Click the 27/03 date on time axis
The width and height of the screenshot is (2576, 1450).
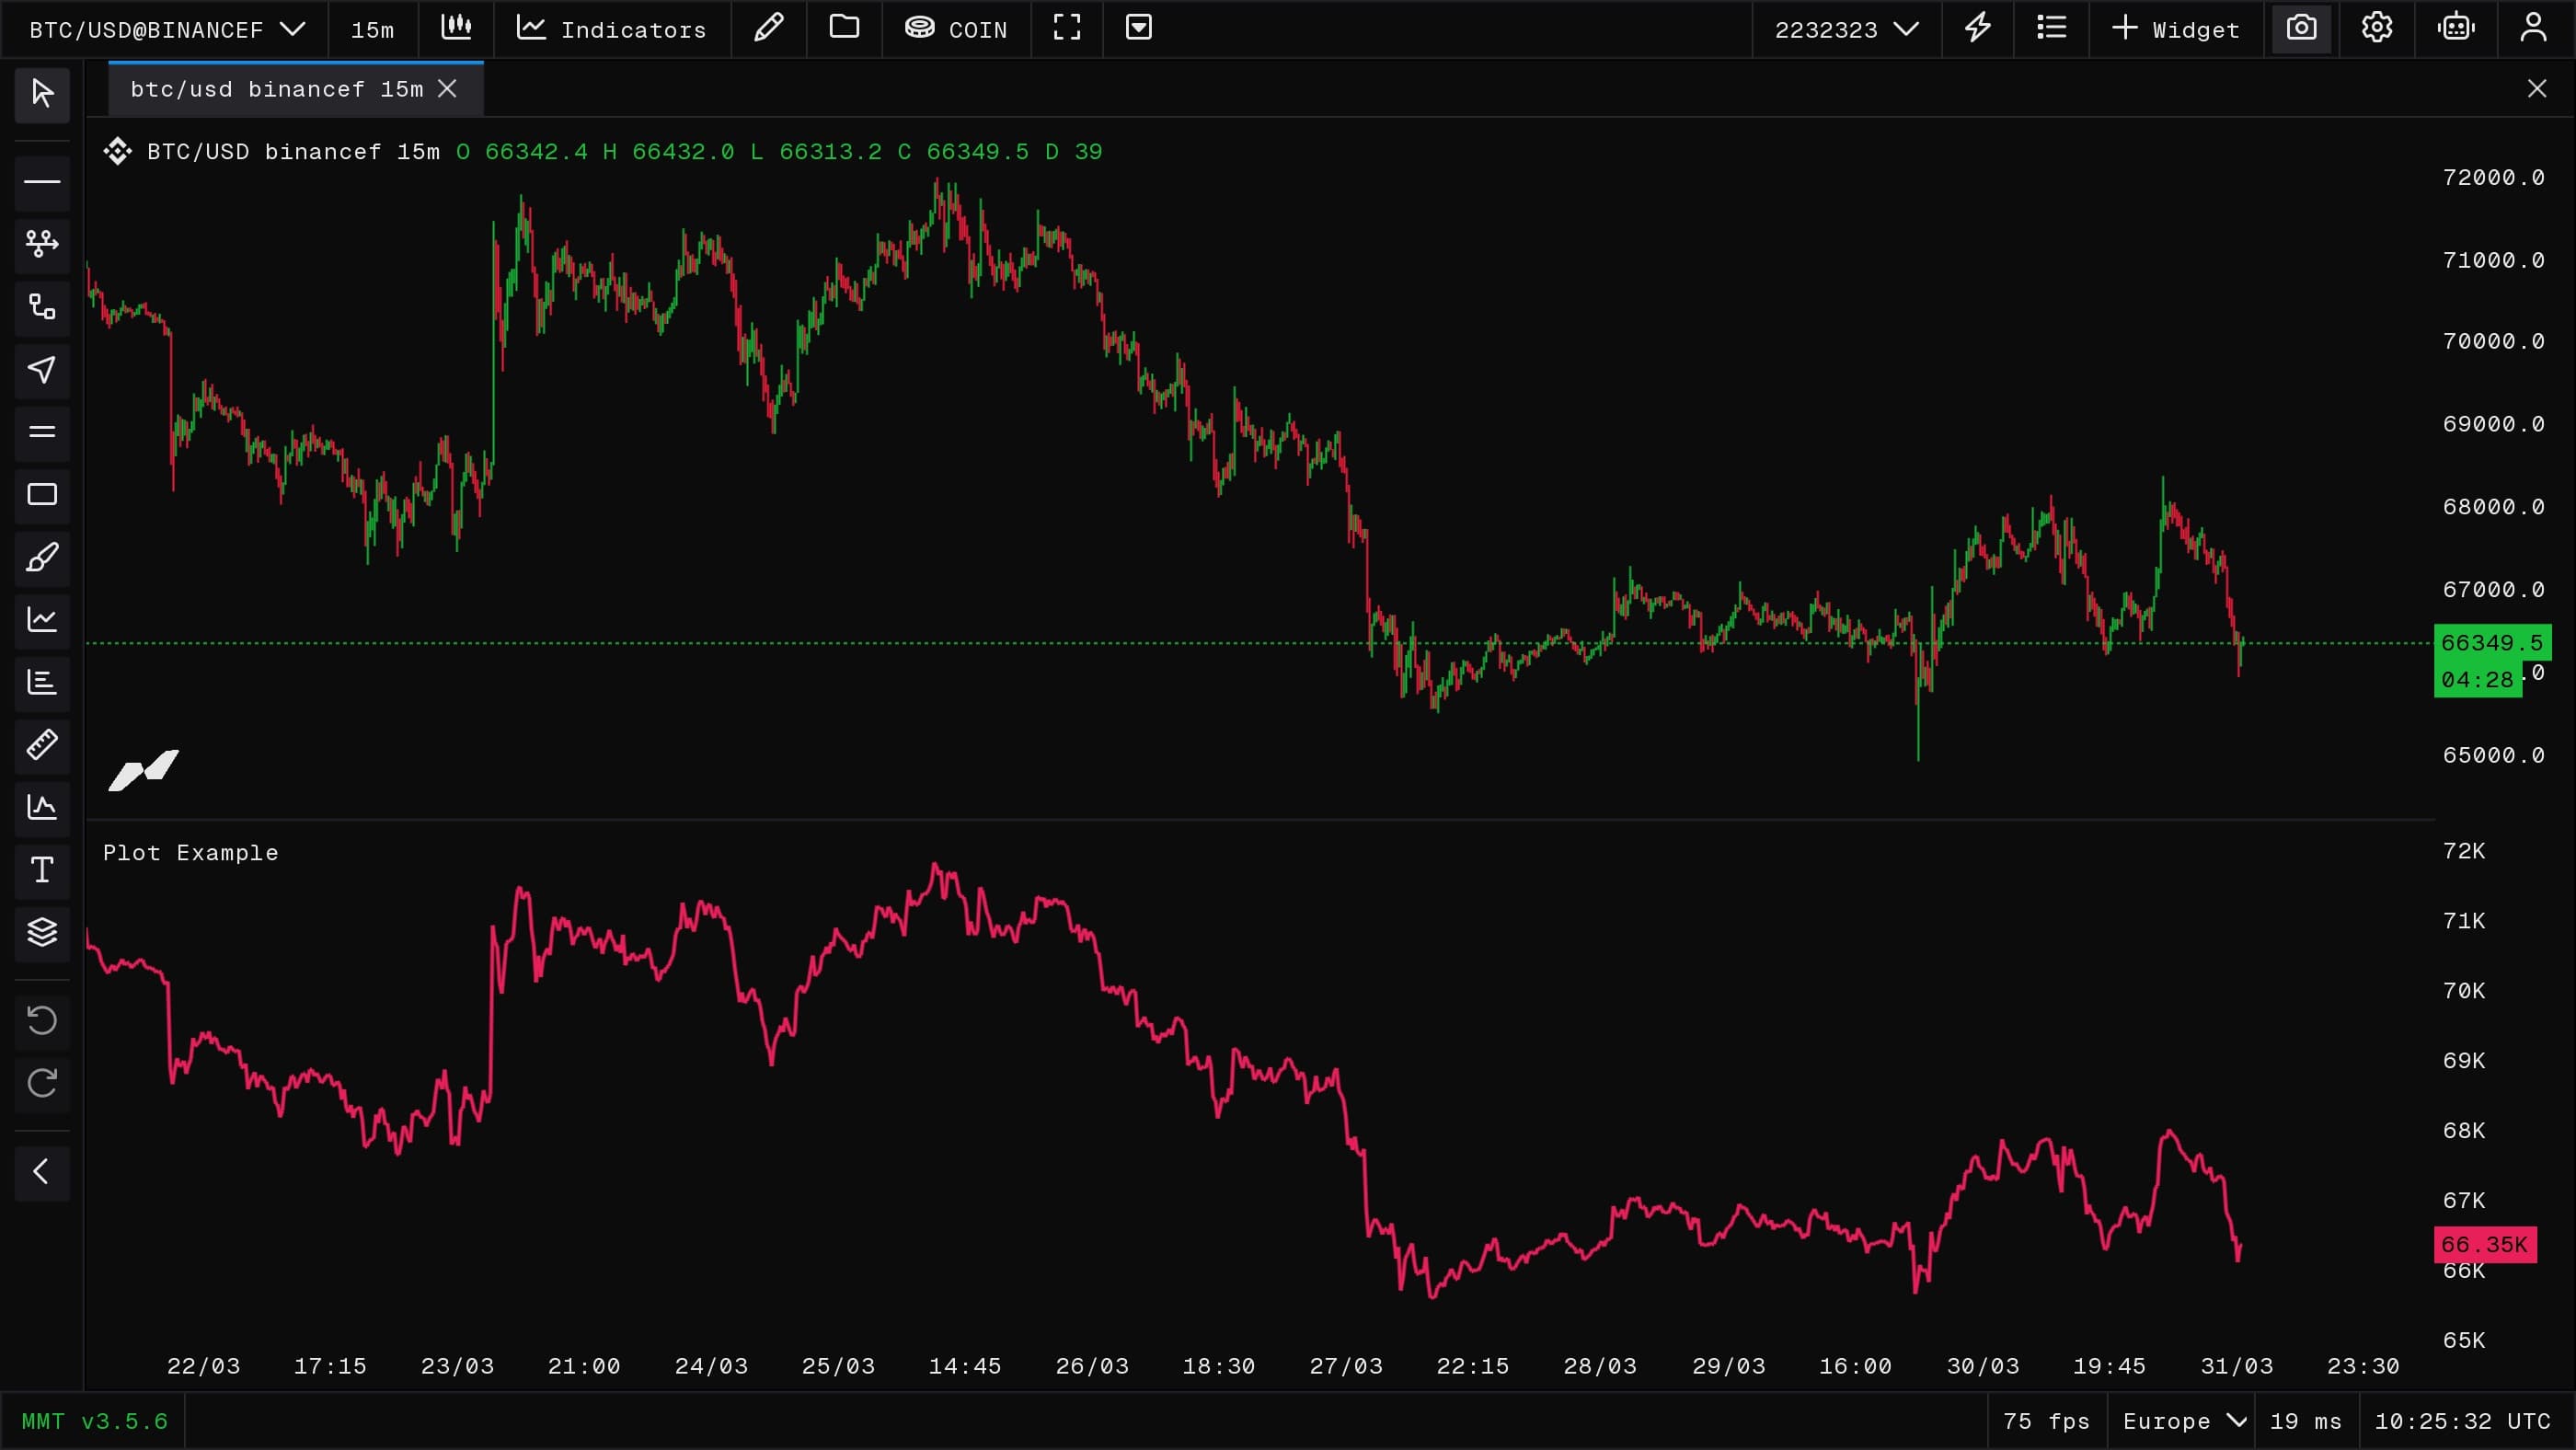(x=1346, y=1366)
